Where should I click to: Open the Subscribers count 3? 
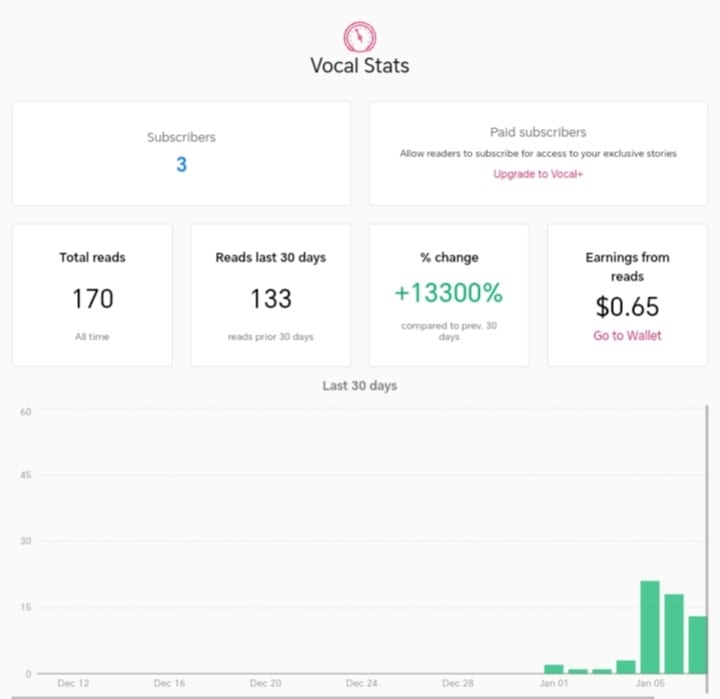(181, 164)
